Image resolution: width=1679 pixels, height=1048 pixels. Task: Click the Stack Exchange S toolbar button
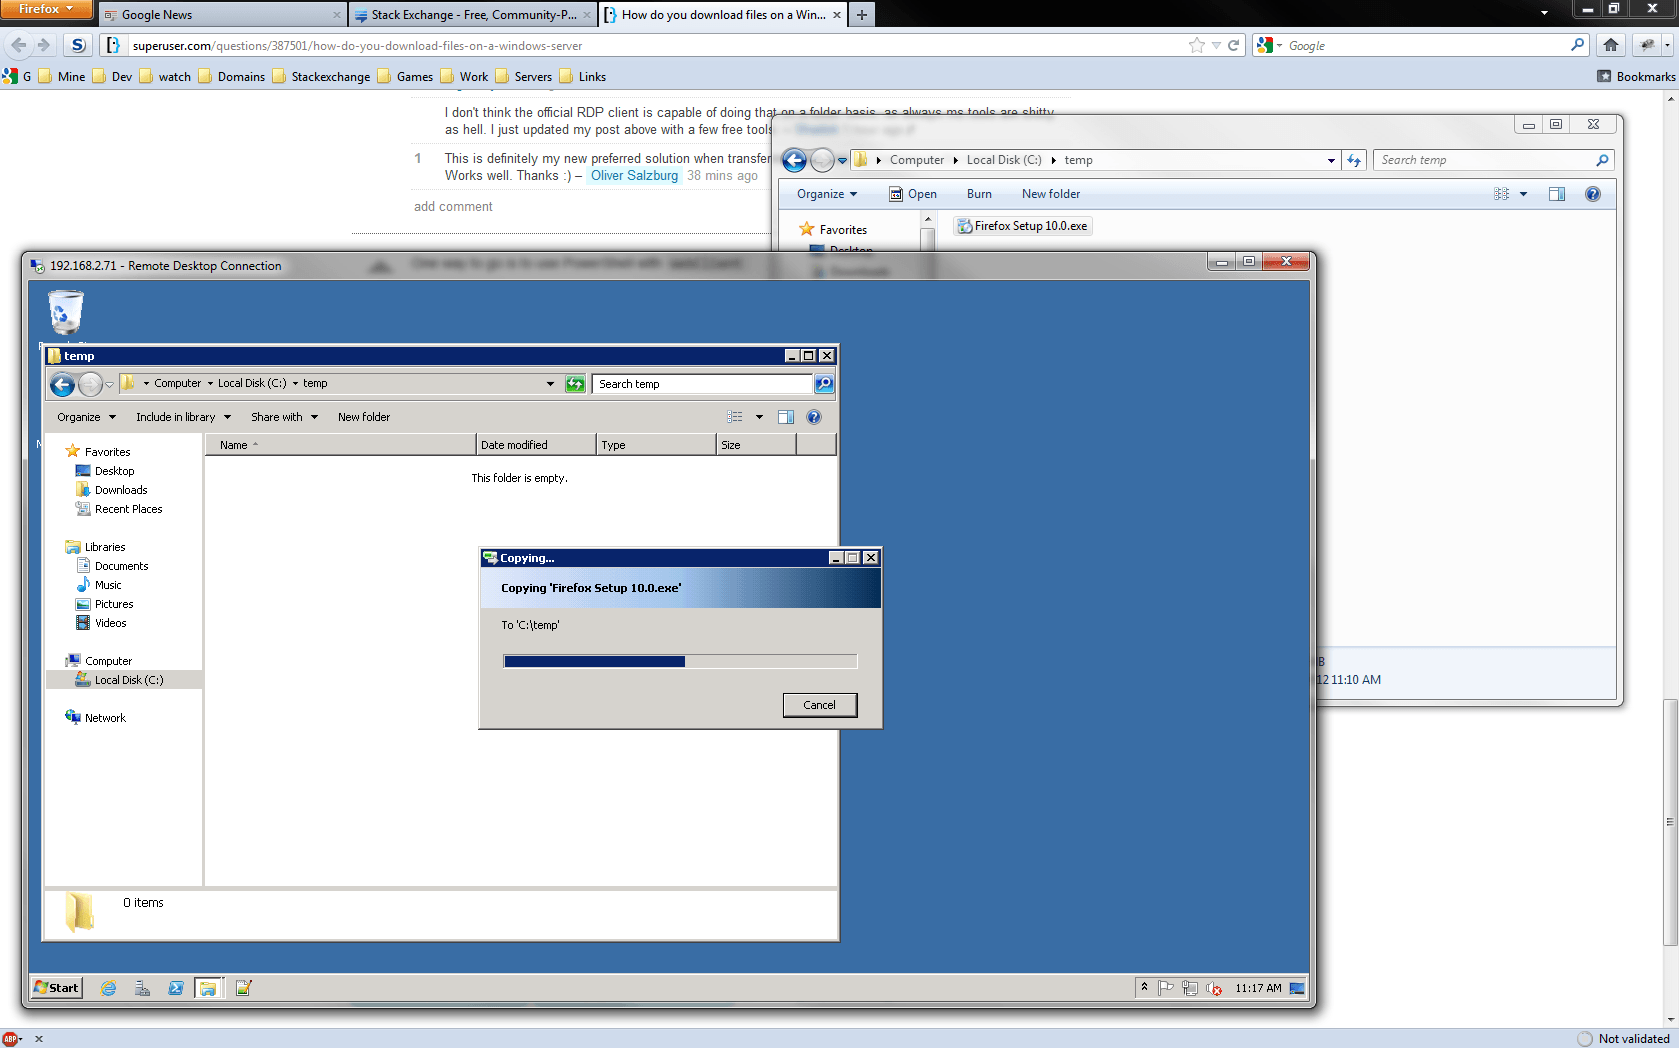pyautogui.click(x=78, y=45)
